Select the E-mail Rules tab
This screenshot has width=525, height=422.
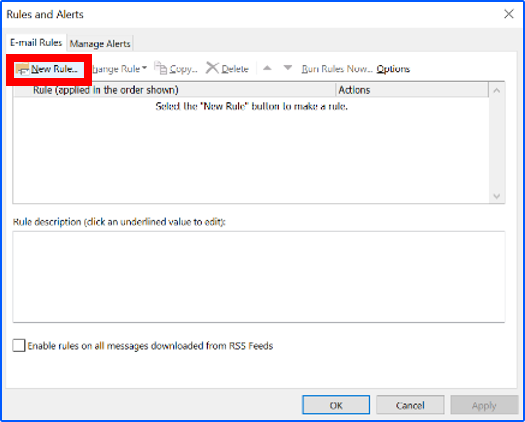[x=36, y=43]
